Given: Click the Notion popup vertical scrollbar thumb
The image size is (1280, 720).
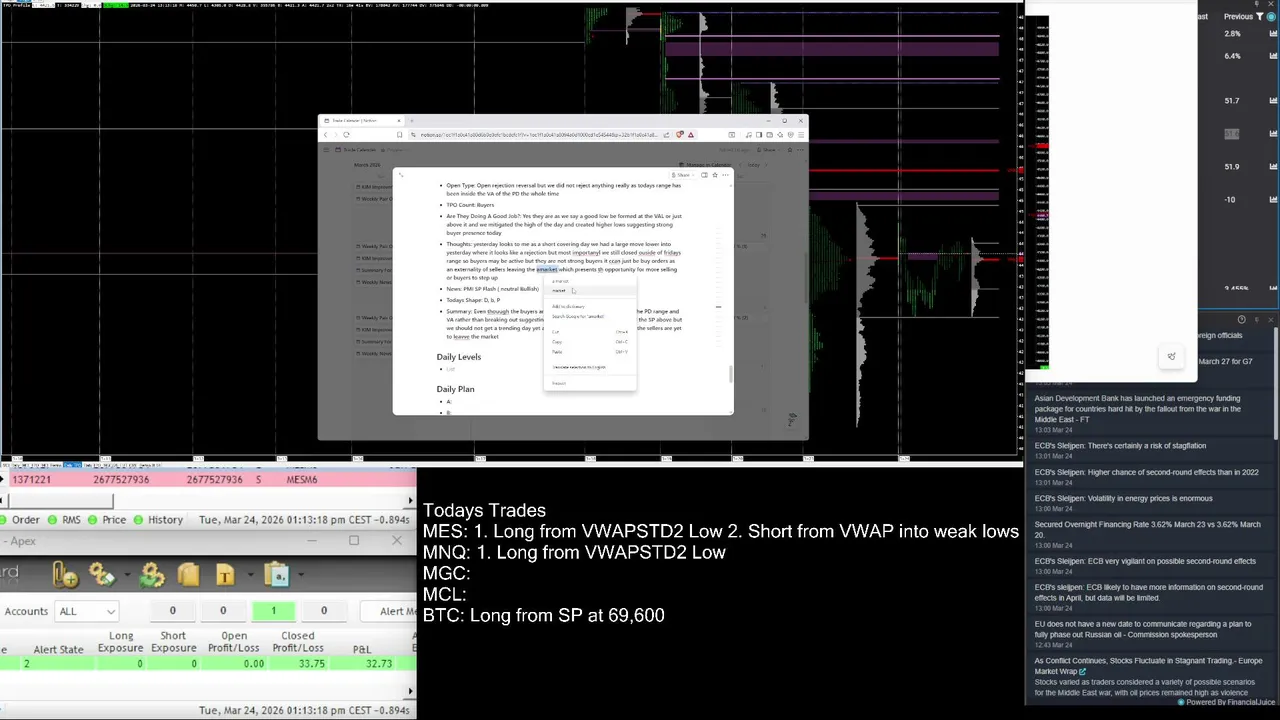Looking at the screenshot, I should click(730, 374).
